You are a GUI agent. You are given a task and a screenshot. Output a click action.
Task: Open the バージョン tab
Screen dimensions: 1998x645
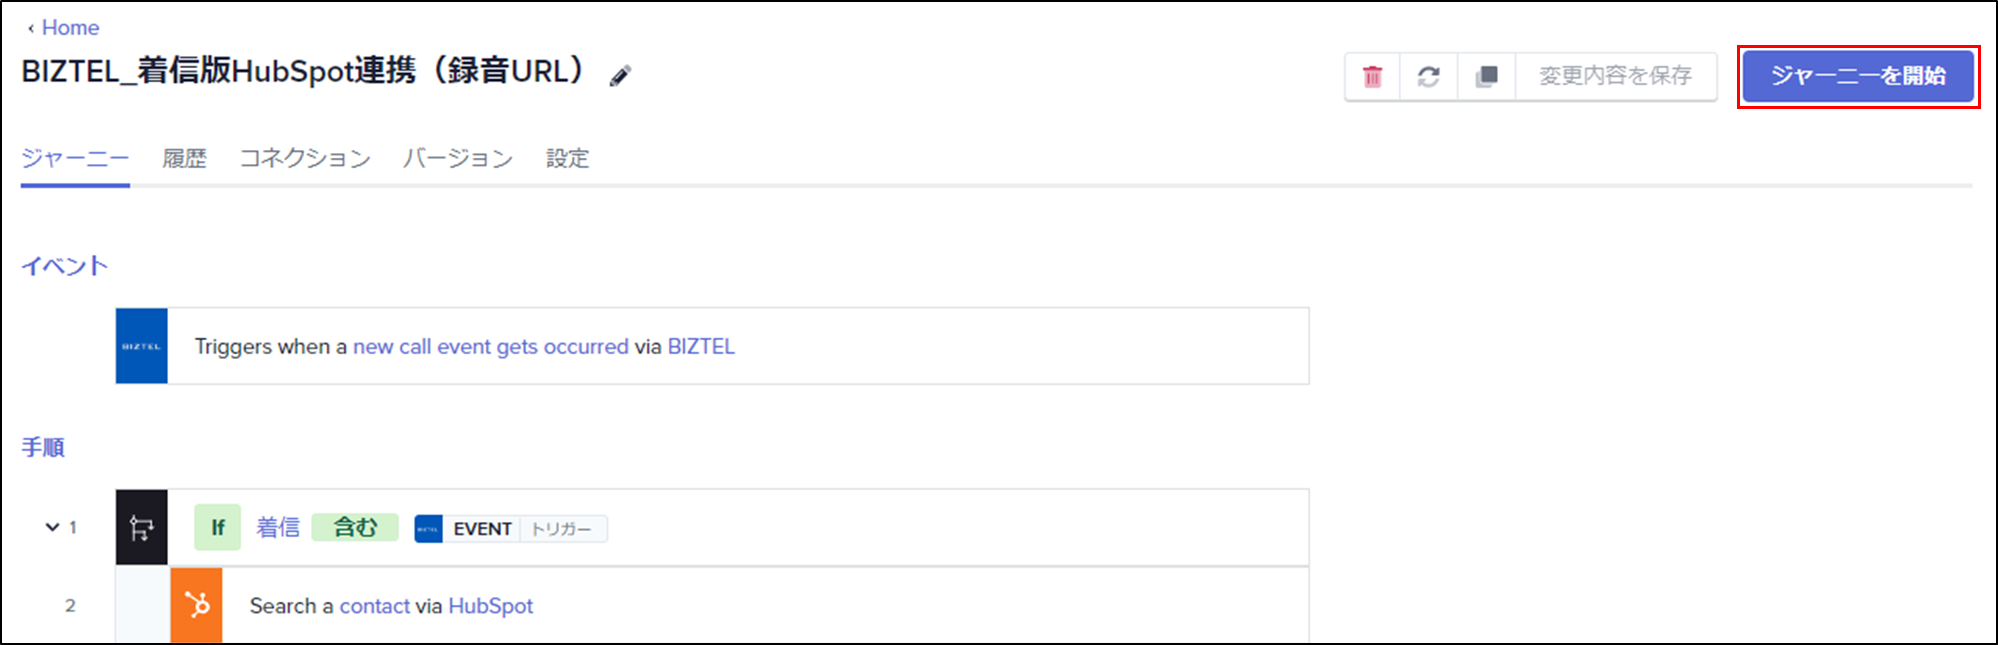click(458, 158)
